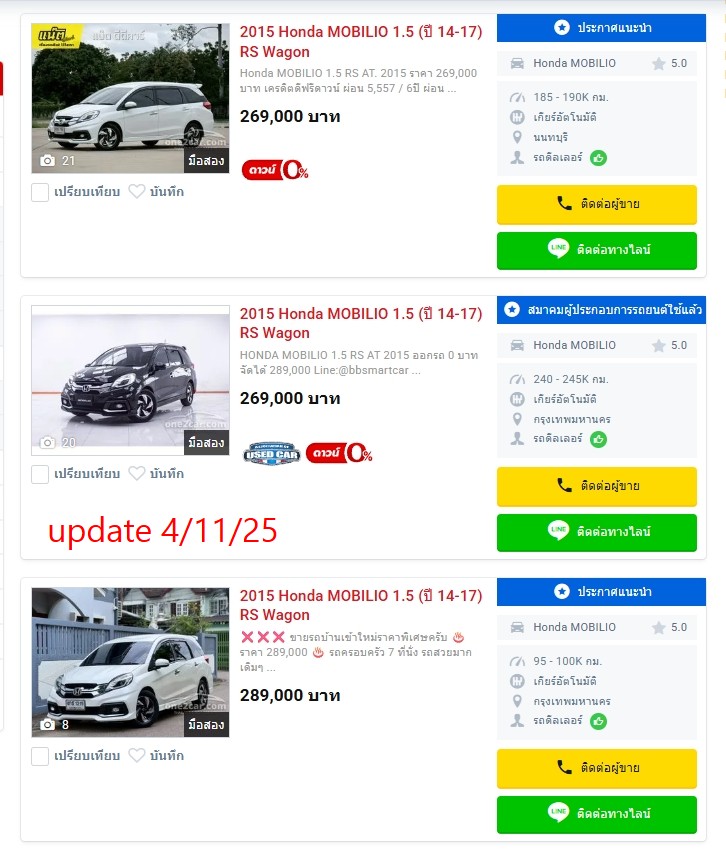This screenshot has width=726, height=851.
Task: Tick the compare checkbox on first listing
Action: [x=40, y=192]
